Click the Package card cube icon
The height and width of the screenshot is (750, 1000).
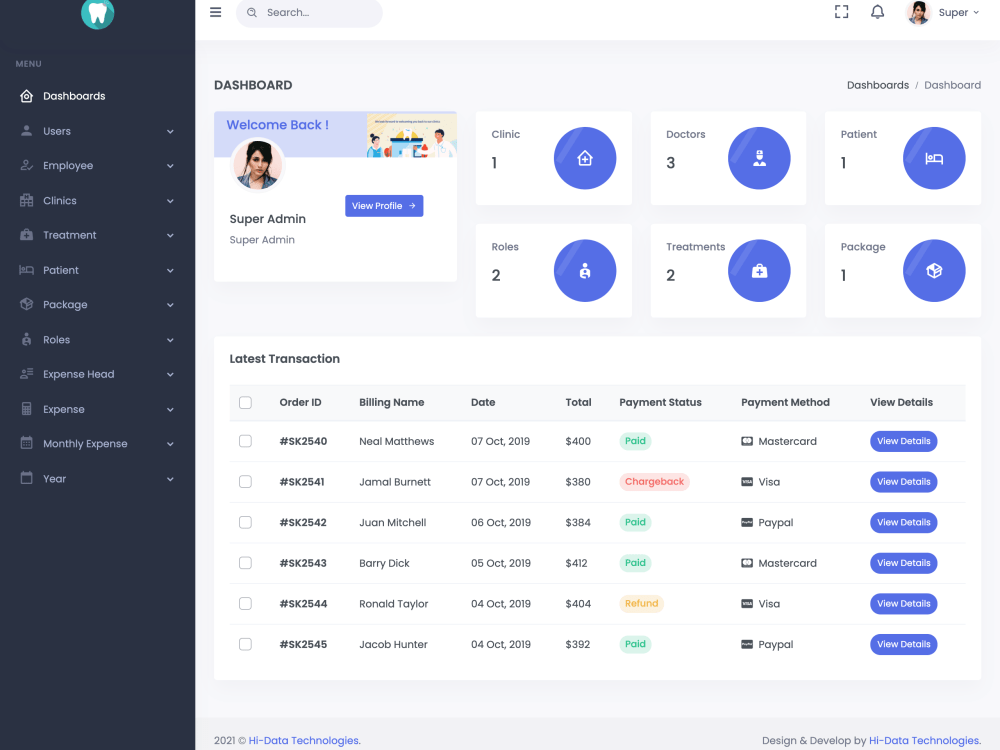934,270
